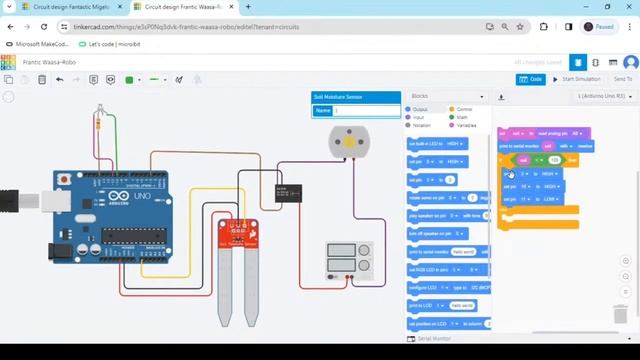Open comparison operator dropdown in if block
Viewport: 640px width, 360px height.
click(539, 160)
